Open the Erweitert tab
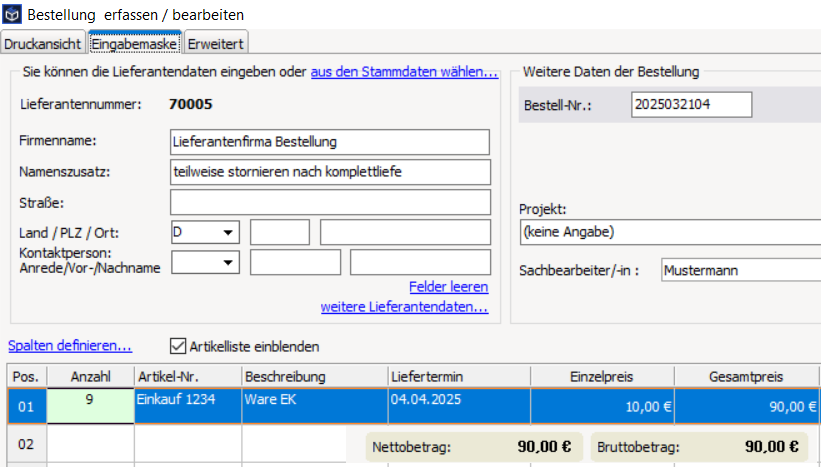This screenshot has height=467, width=821. click(216, 44)
